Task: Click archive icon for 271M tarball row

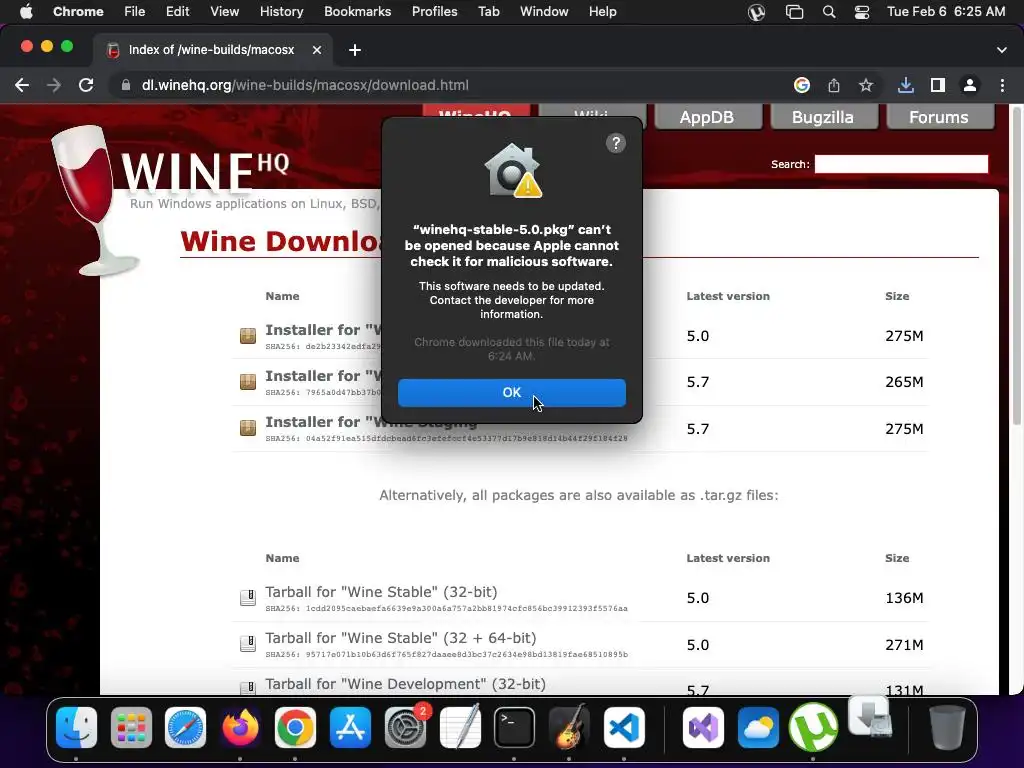Action: point(248,644)
